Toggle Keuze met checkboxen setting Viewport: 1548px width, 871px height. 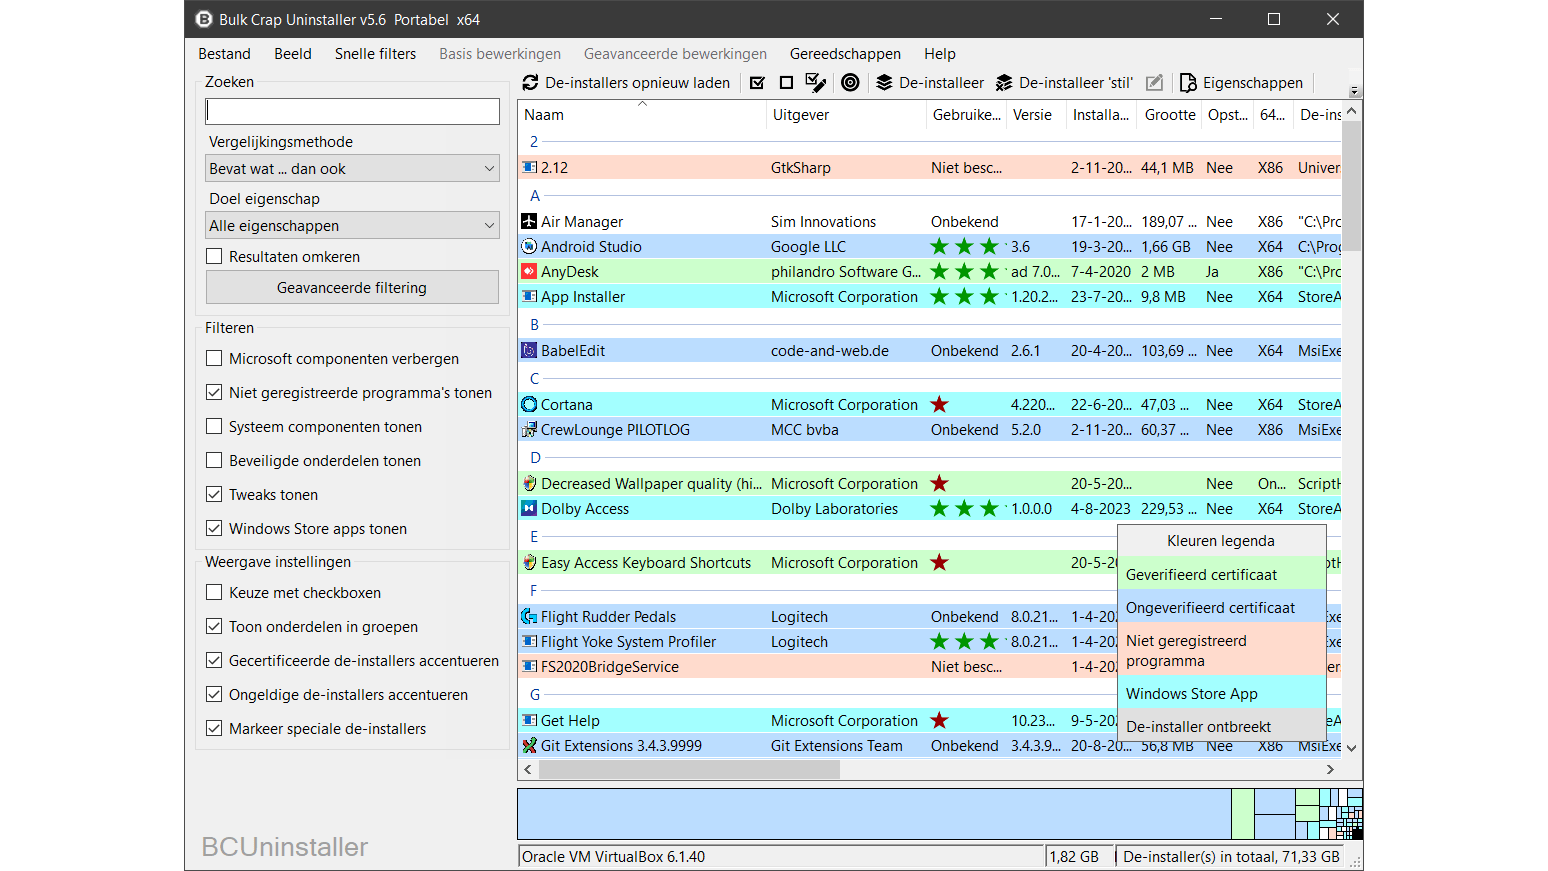214,593
